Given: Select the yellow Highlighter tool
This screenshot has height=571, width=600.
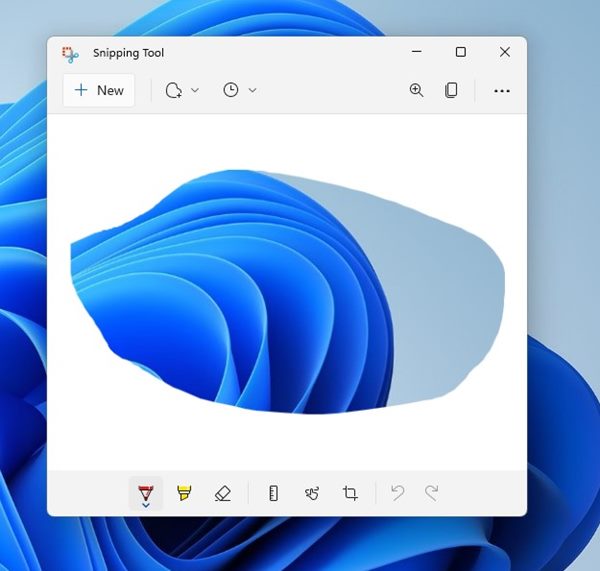Looking at the screenshot, I should [184, 493].
